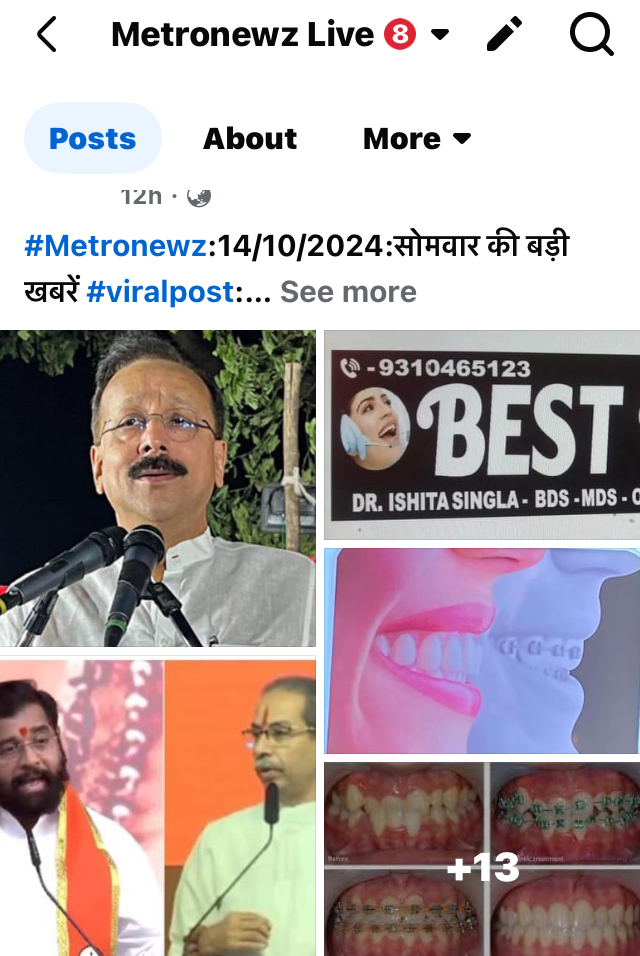
Task: Tap the Metronewz Live page title
Action: 243,34
